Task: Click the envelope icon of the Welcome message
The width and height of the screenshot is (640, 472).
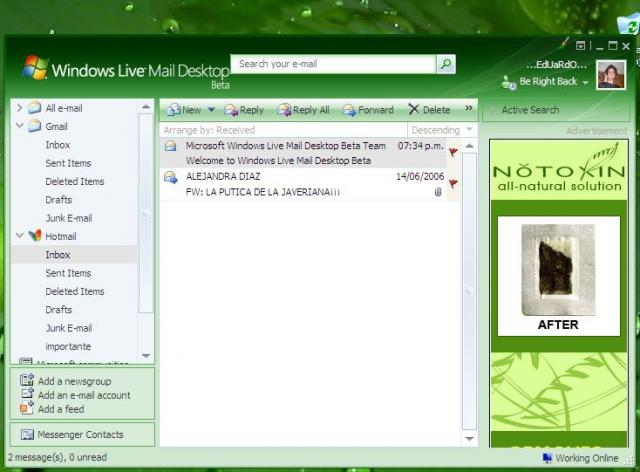Action: (x=171, y=145)
